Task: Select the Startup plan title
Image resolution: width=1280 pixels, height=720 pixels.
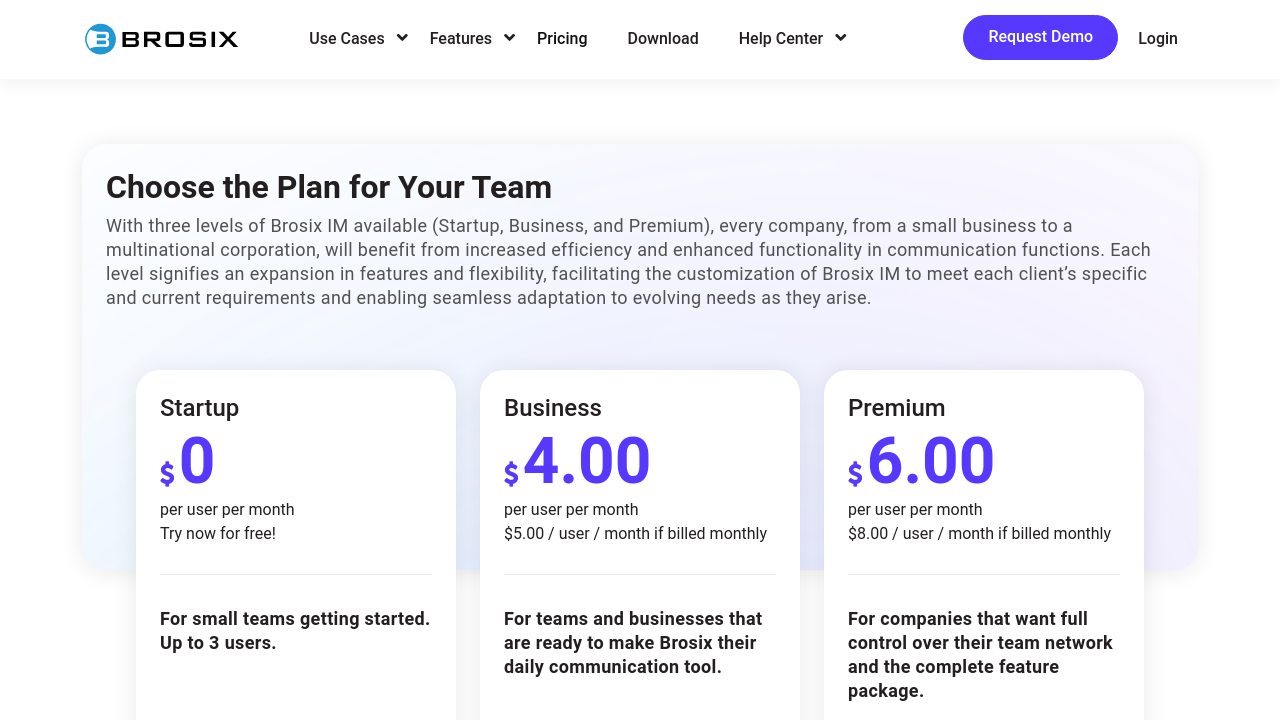Action: [x=199, y=408]
